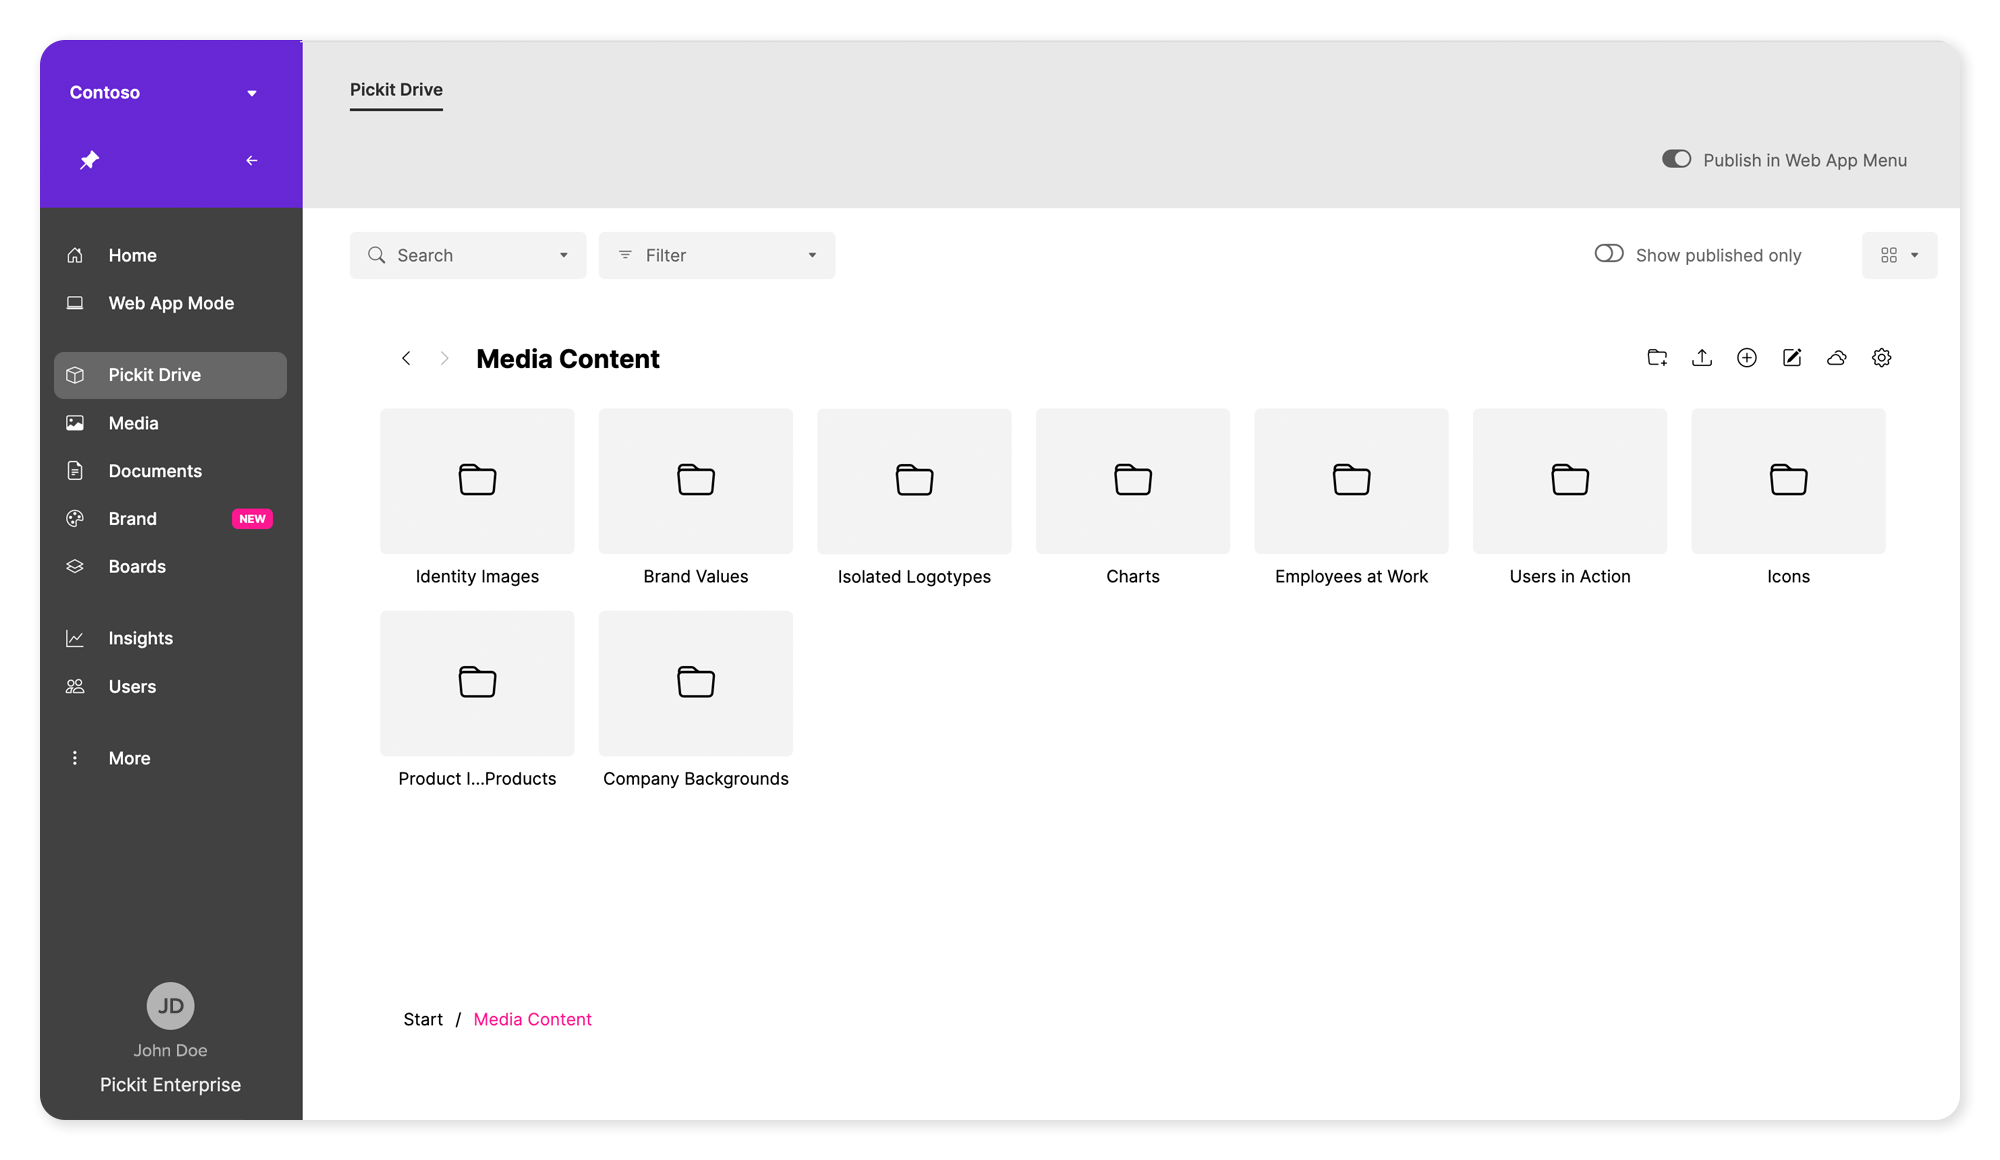2000x1160 pixels.
Task: Select the edit collection pencil icon
Action: (x=1792, y=357)
